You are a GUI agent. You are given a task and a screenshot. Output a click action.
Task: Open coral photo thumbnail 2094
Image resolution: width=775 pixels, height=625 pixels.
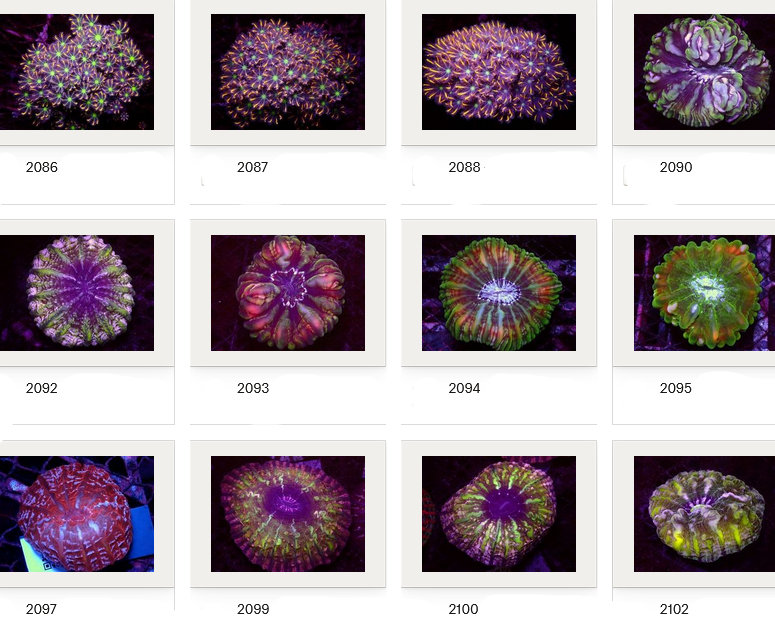click(499, 292)
